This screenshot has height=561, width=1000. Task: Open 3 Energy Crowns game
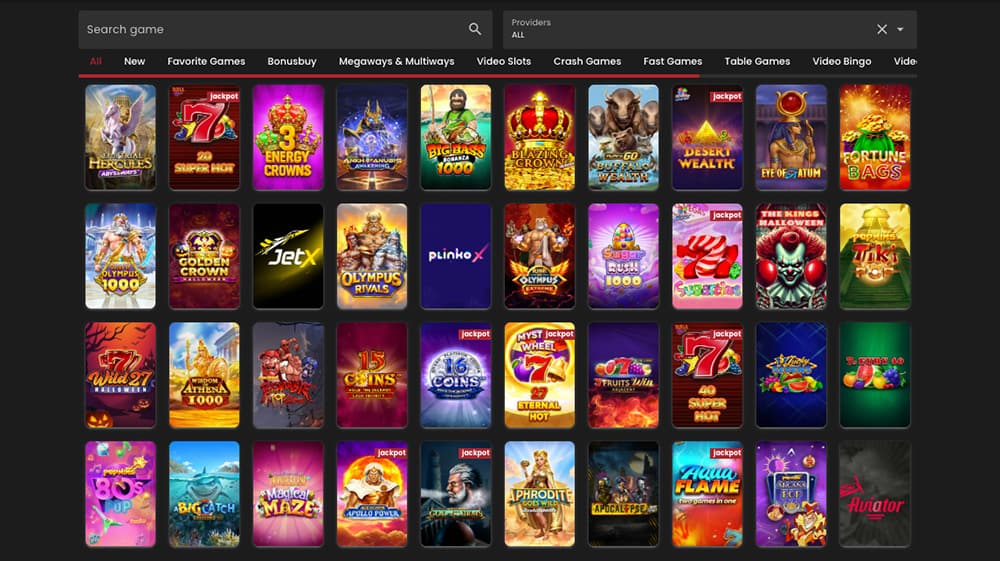pos(288,138)
